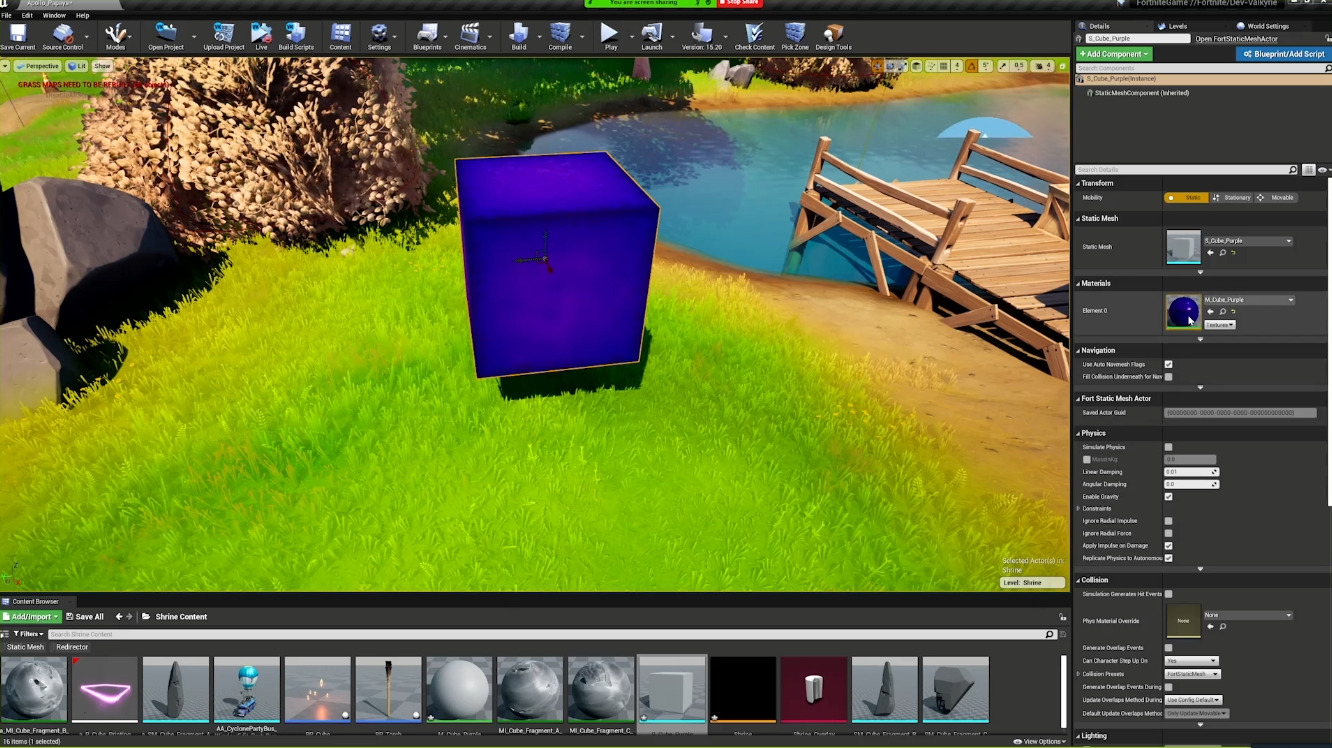Viewport: 1332px width, 748px height.
Task: Open the Textures dropdown under Element 0
Action: tap(1219, 325)
